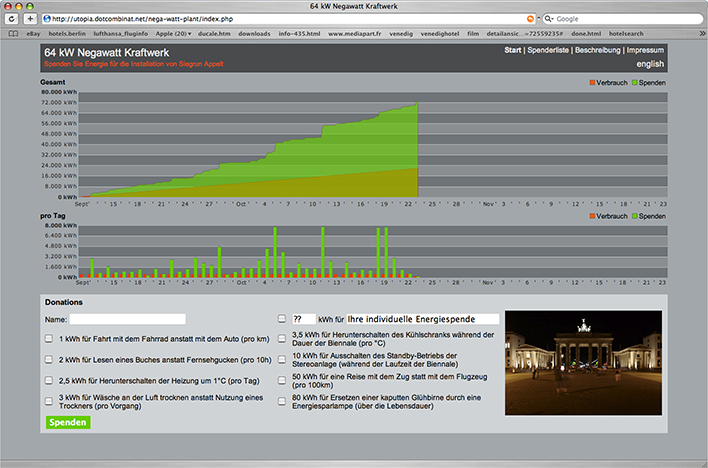Click the 8.000 kWh pro Tag axis label
Image resolution: width=708 pixels, height=468 pixels.
click(61, 225)
